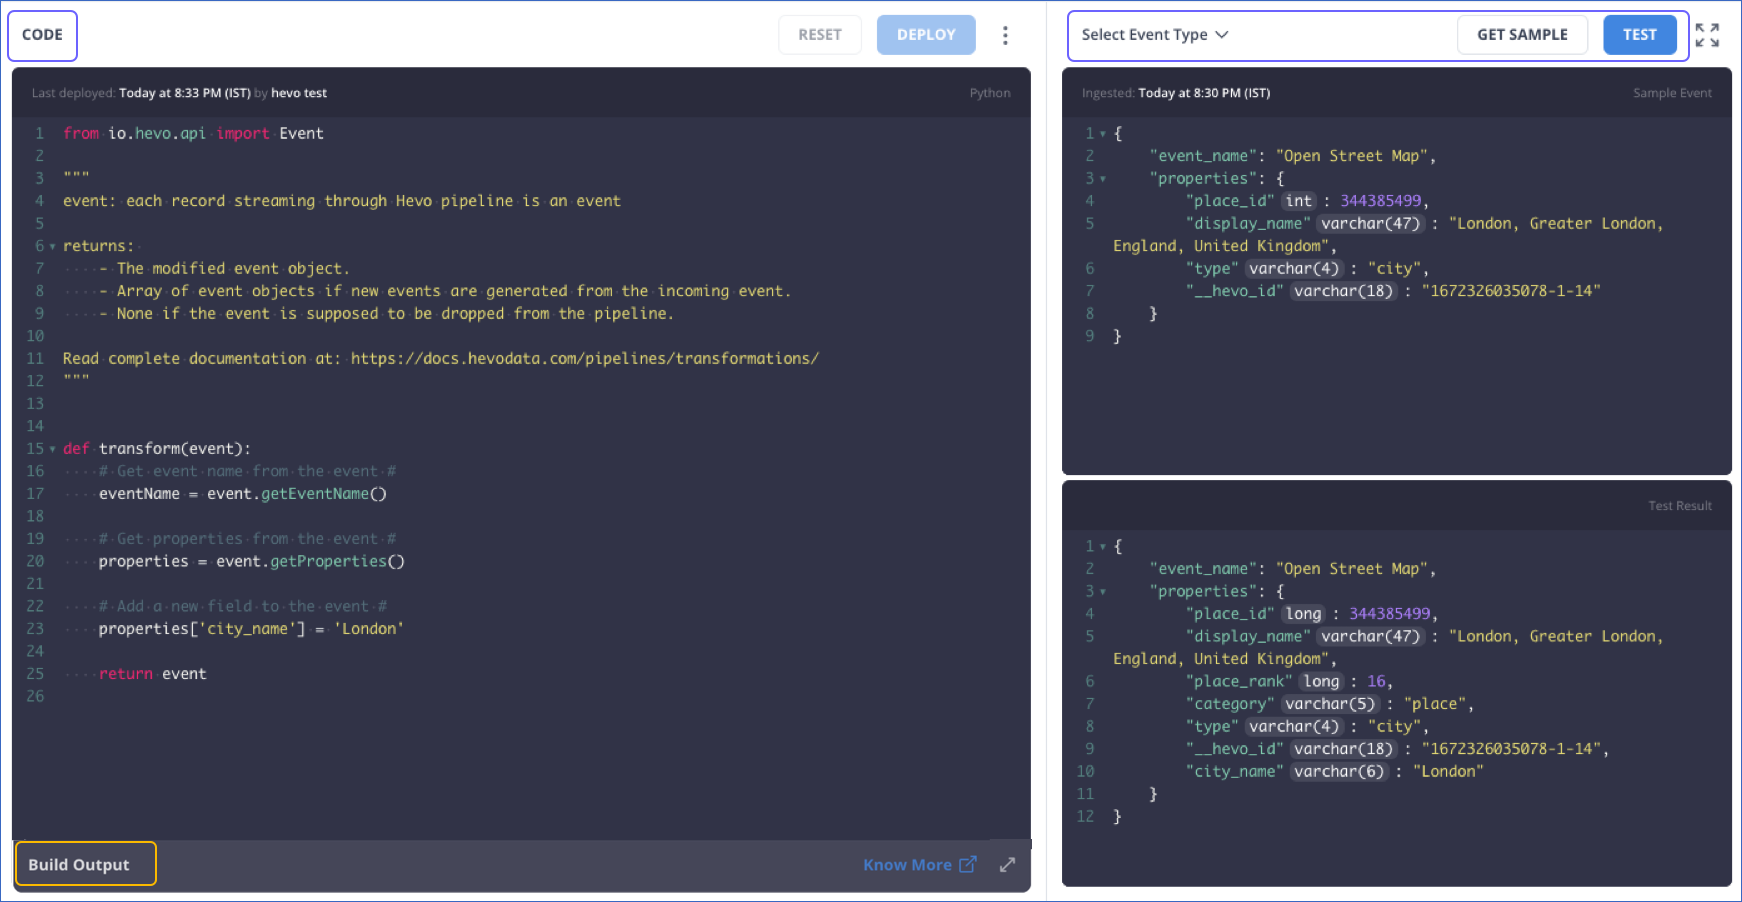
Task: Click the docs.hevodata.com URL in line 11
Action: [584, 358]
